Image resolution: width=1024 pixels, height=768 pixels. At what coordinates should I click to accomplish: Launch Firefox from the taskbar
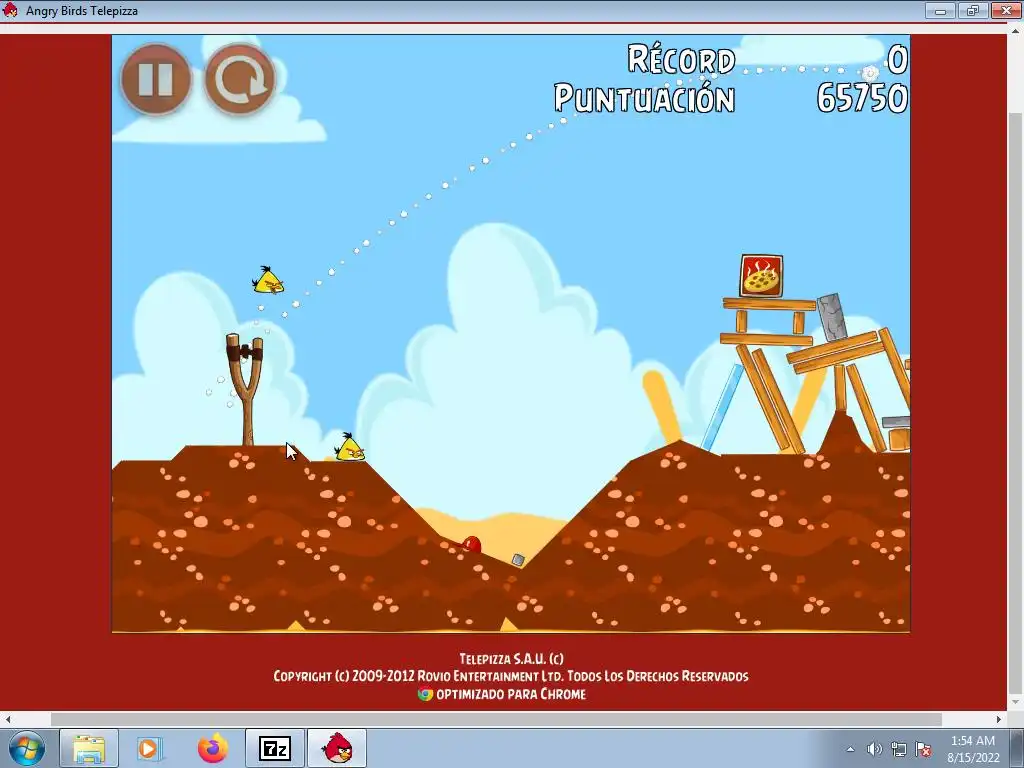click(213, 748)
